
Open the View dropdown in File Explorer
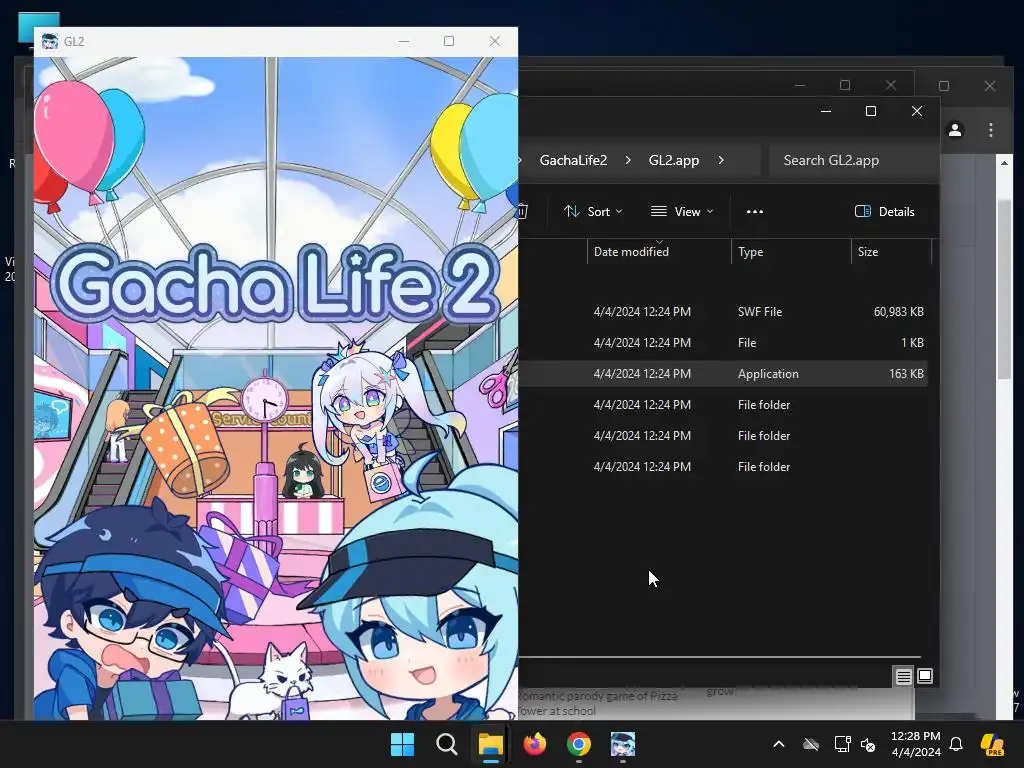[682, 212]
